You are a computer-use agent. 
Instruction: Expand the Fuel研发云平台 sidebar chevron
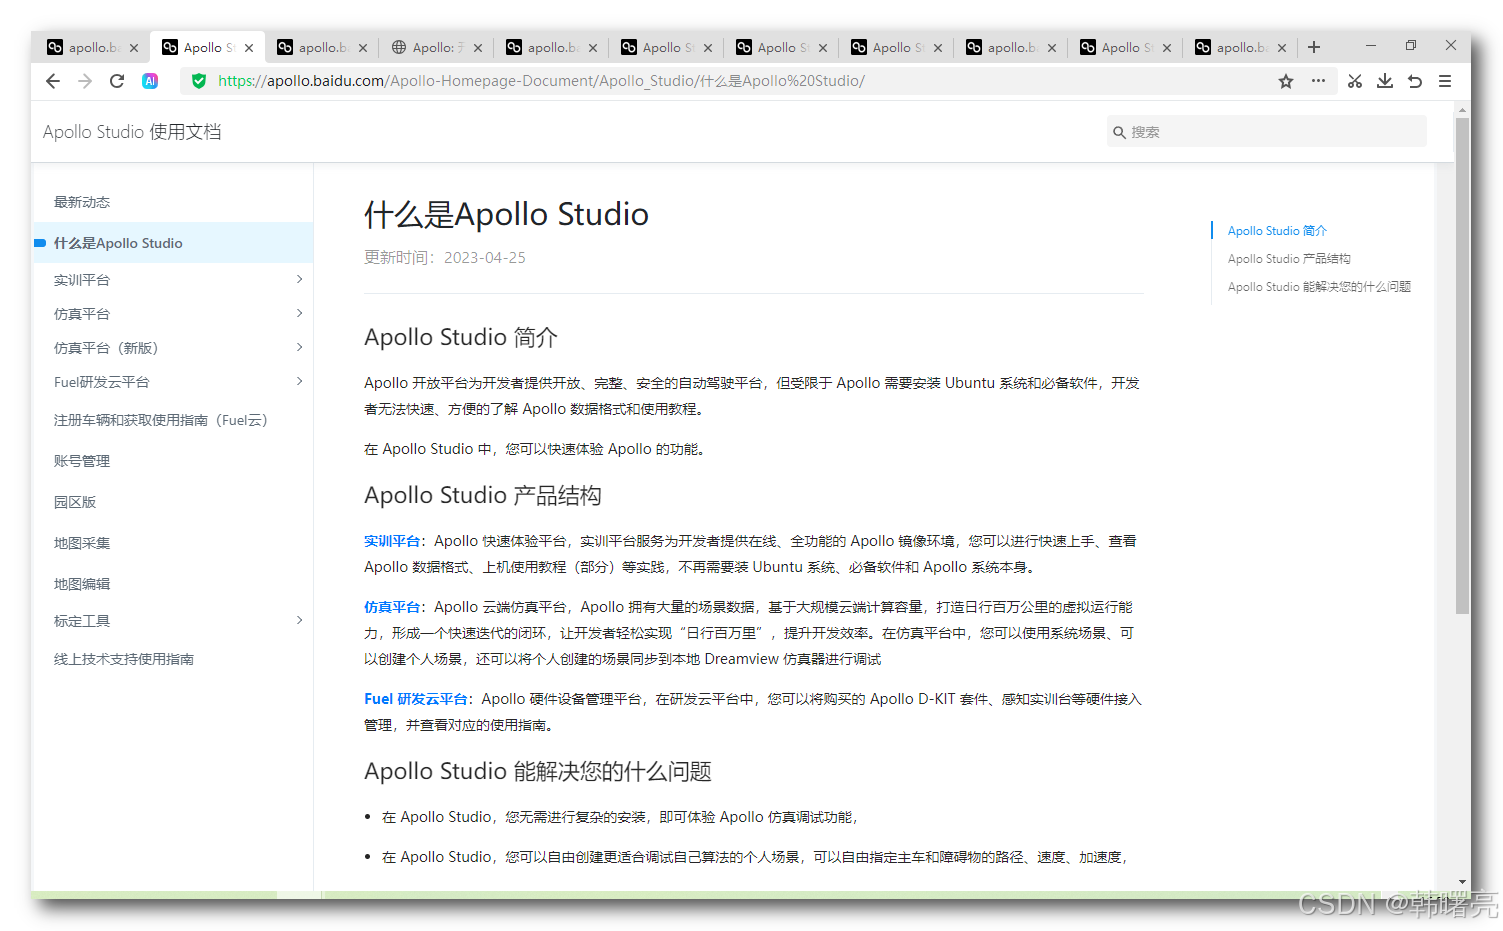299,381
